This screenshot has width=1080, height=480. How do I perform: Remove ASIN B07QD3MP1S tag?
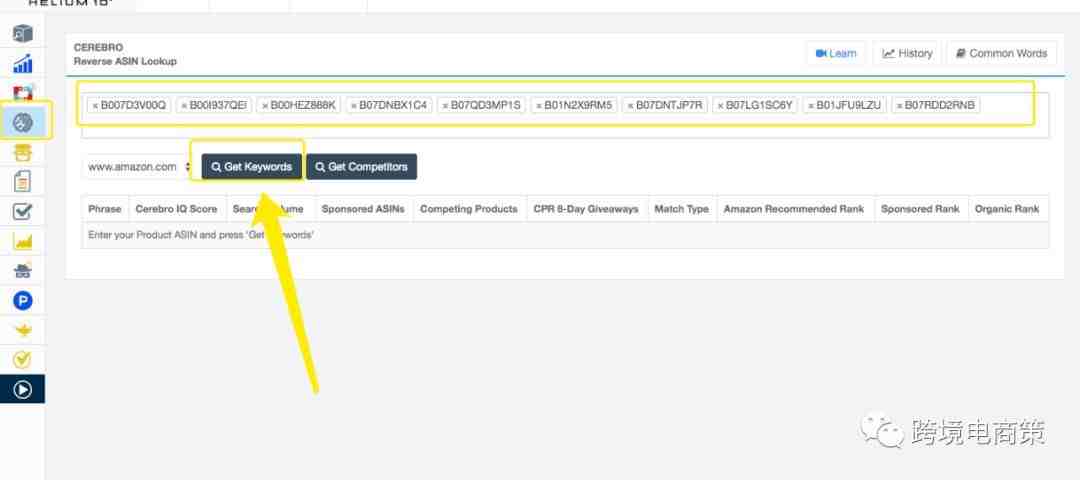click(x=444, y=105)
